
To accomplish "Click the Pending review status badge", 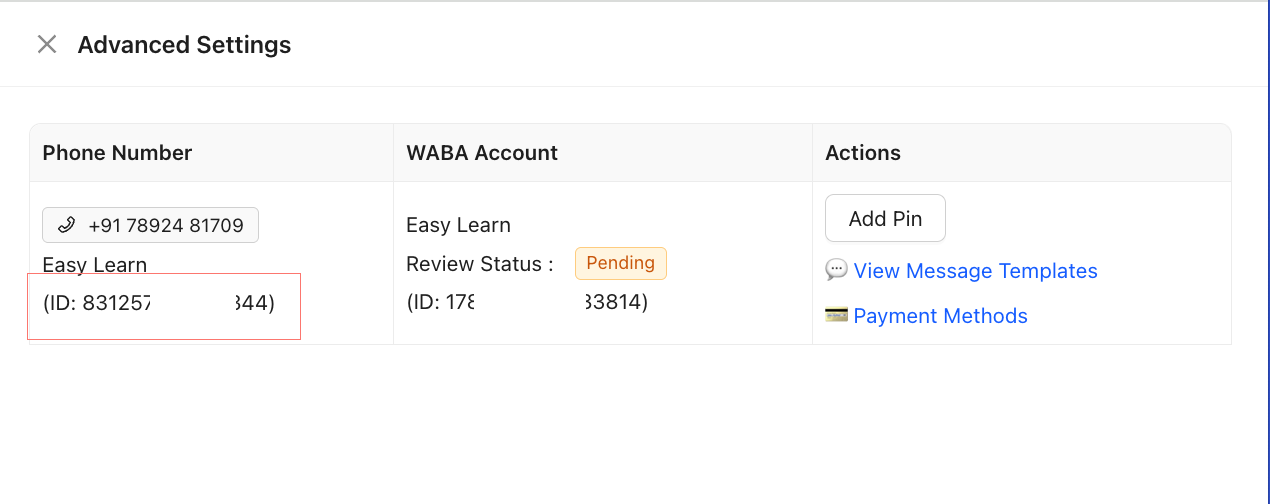I will [x=620, y=264].
